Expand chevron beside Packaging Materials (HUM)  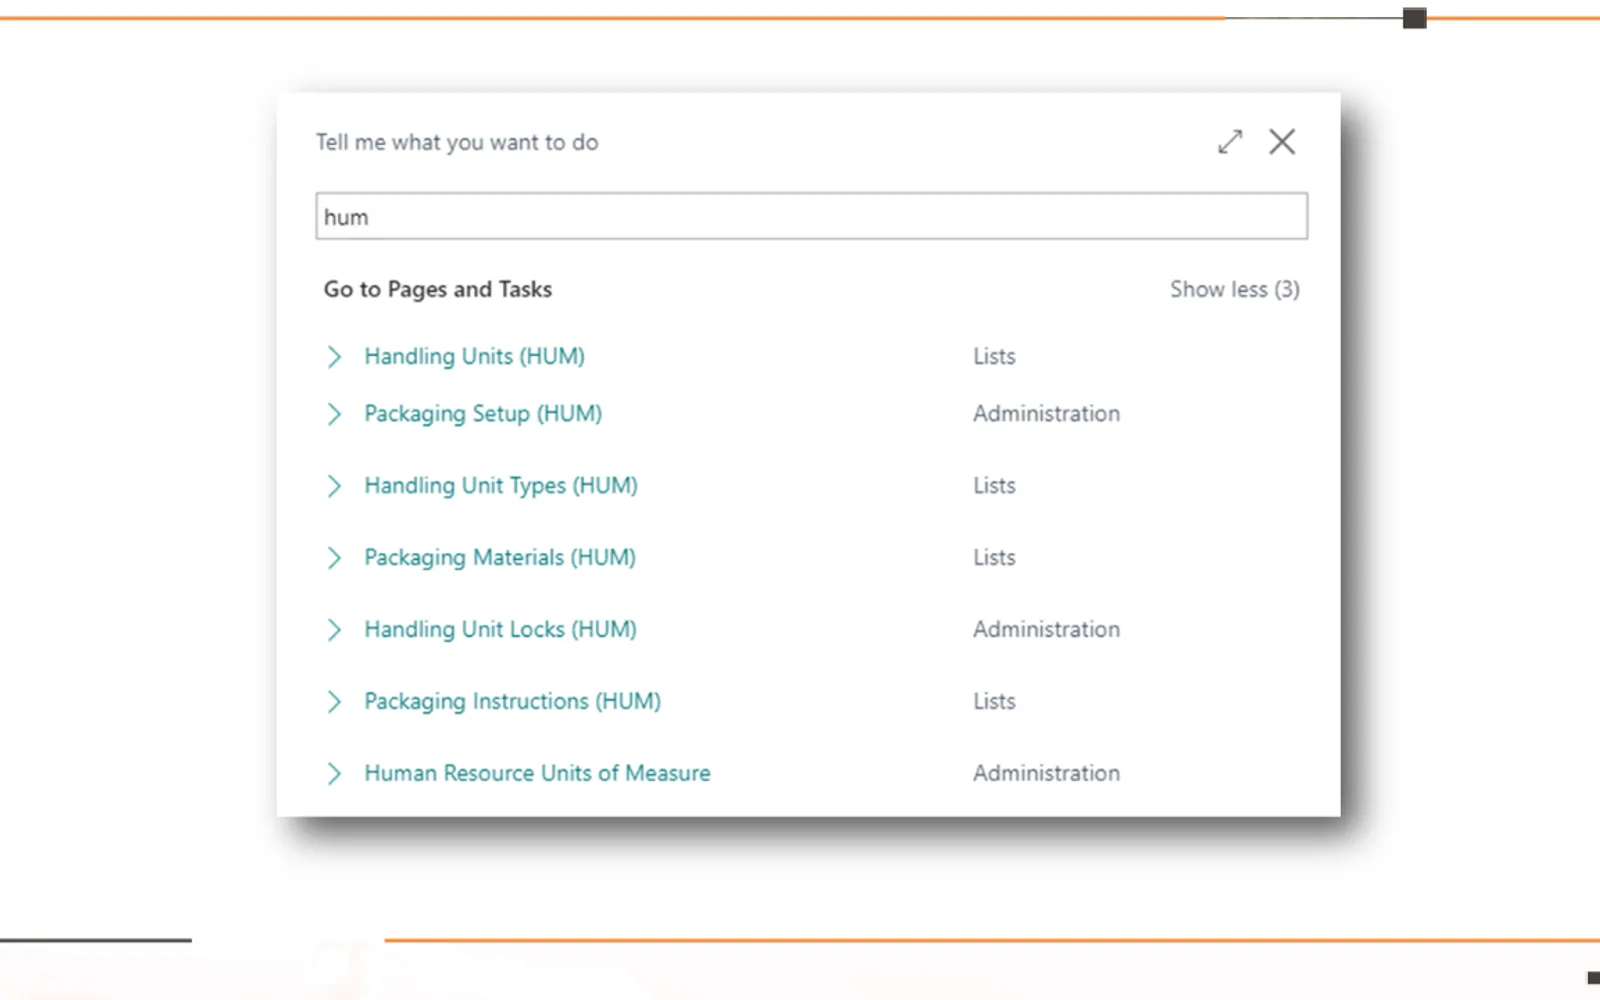(334, 558)
